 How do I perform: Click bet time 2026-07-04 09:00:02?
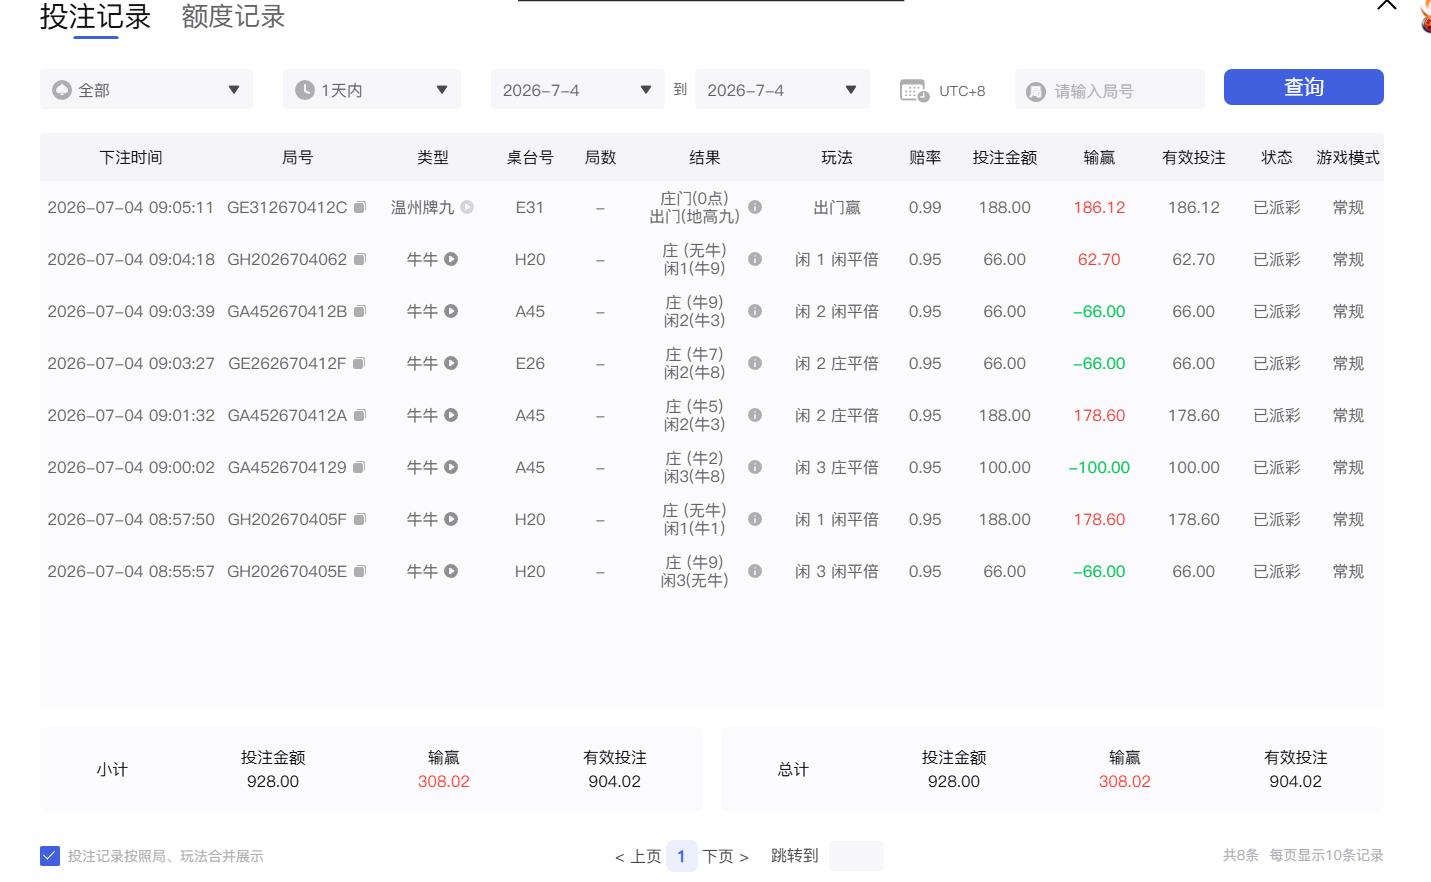tap(131, 467)
